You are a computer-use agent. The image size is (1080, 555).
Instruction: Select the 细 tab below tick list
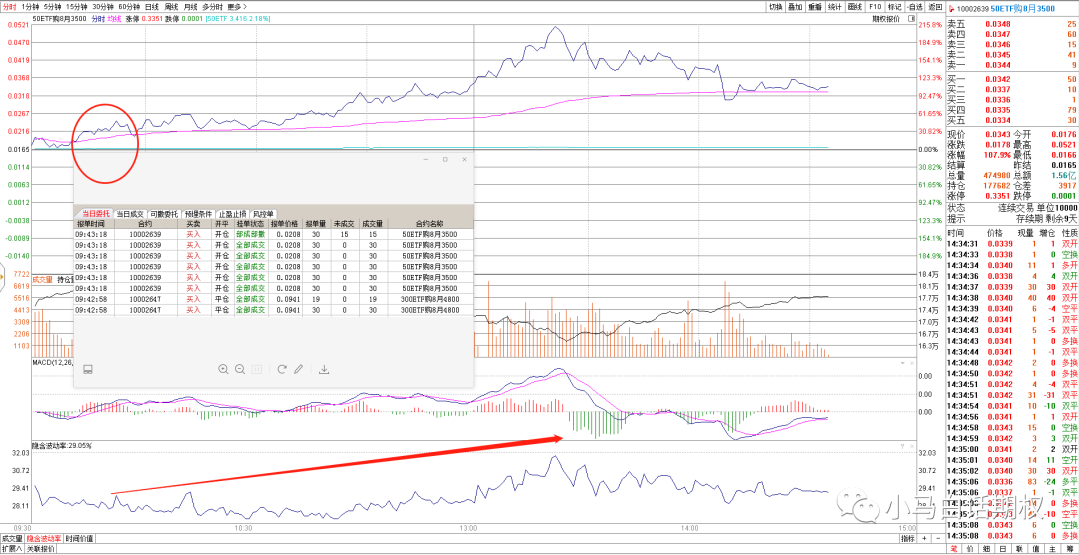(987, 549)
